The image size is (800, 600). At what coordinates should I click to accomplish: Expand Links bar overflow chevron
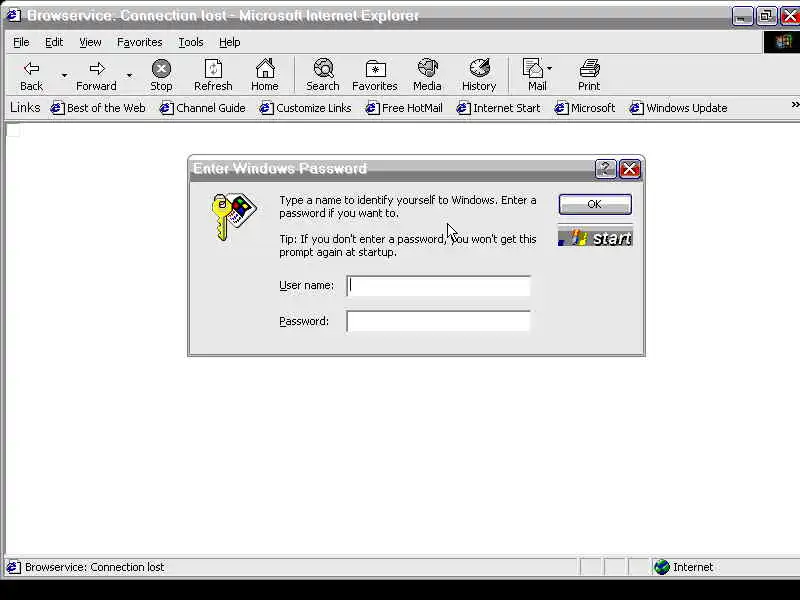pyautogui.click(x=795, y=105)
